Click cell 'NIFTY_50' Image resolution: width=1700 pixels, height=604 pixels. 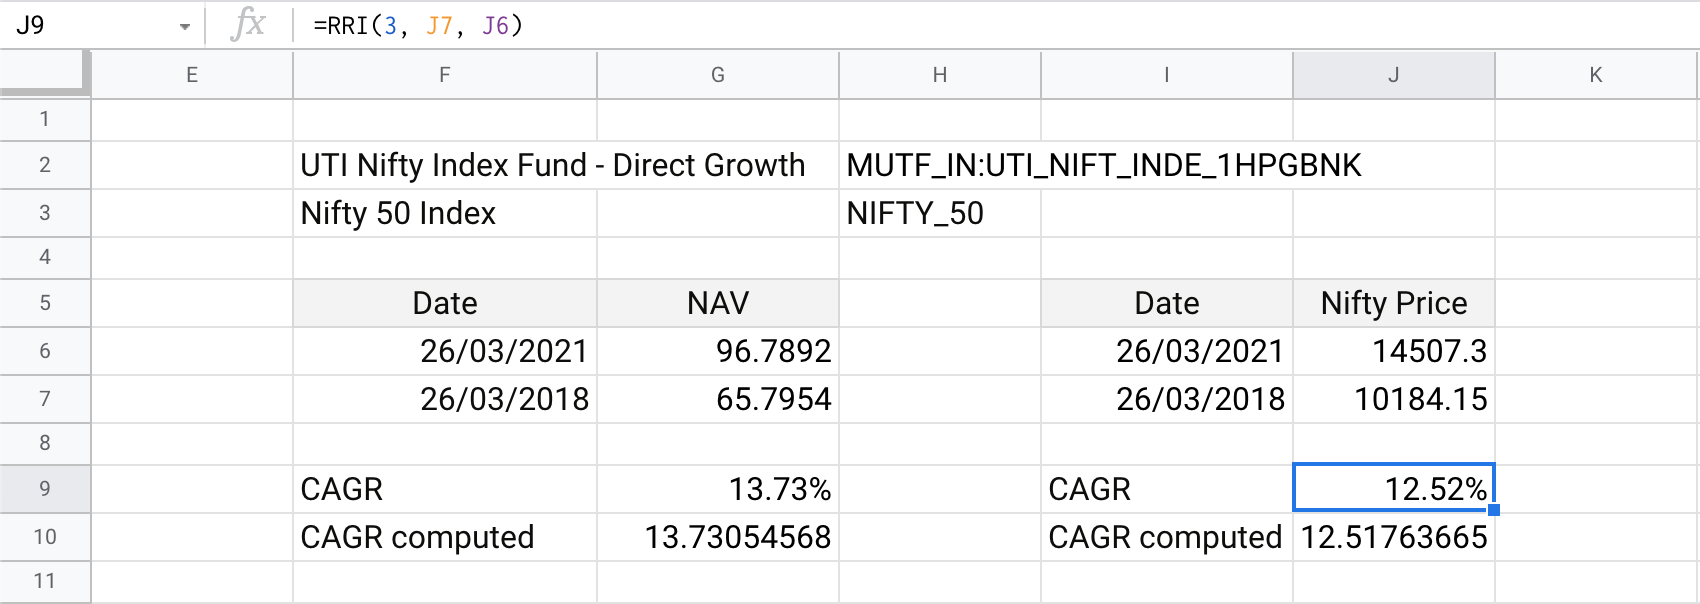click(x=940, y=213)
